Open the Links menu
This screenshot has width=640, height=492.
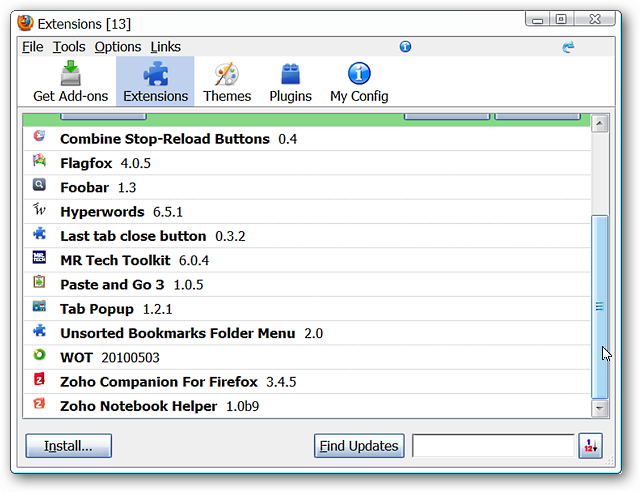(165, 47)
